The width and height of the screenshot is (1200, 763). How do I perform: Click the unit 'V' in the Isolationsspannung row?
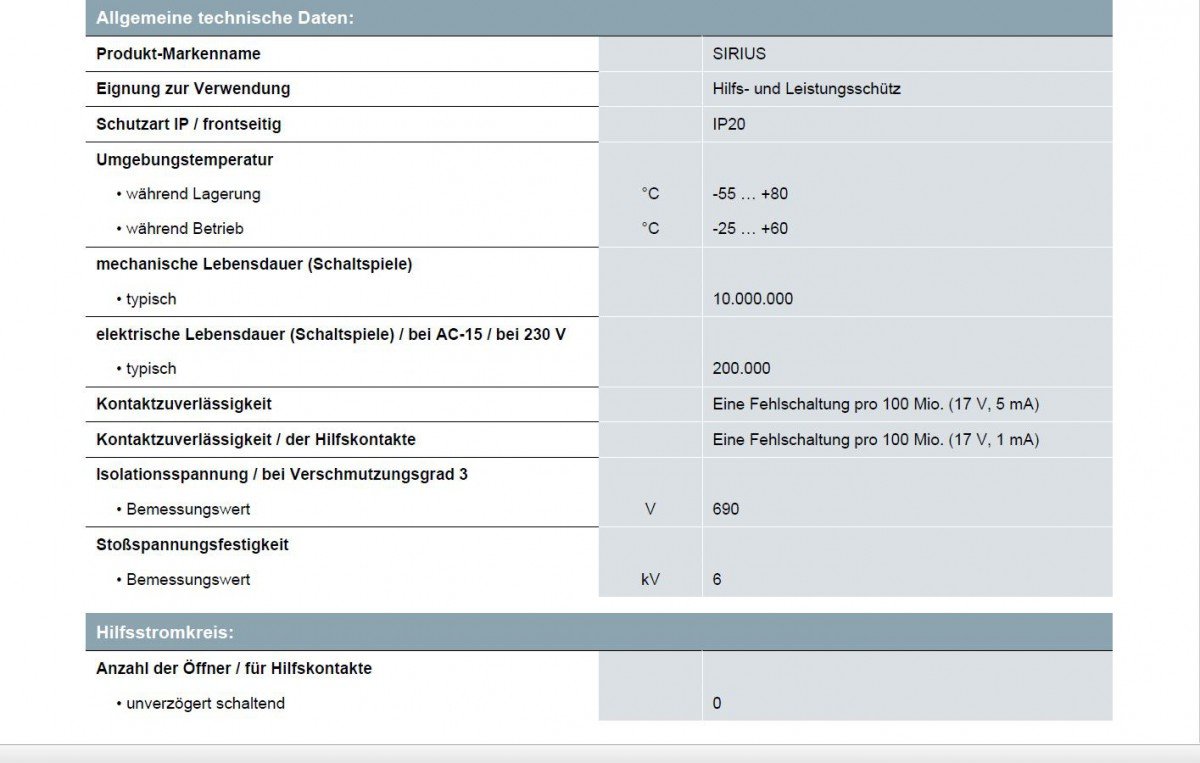click(x=651, y=509)
